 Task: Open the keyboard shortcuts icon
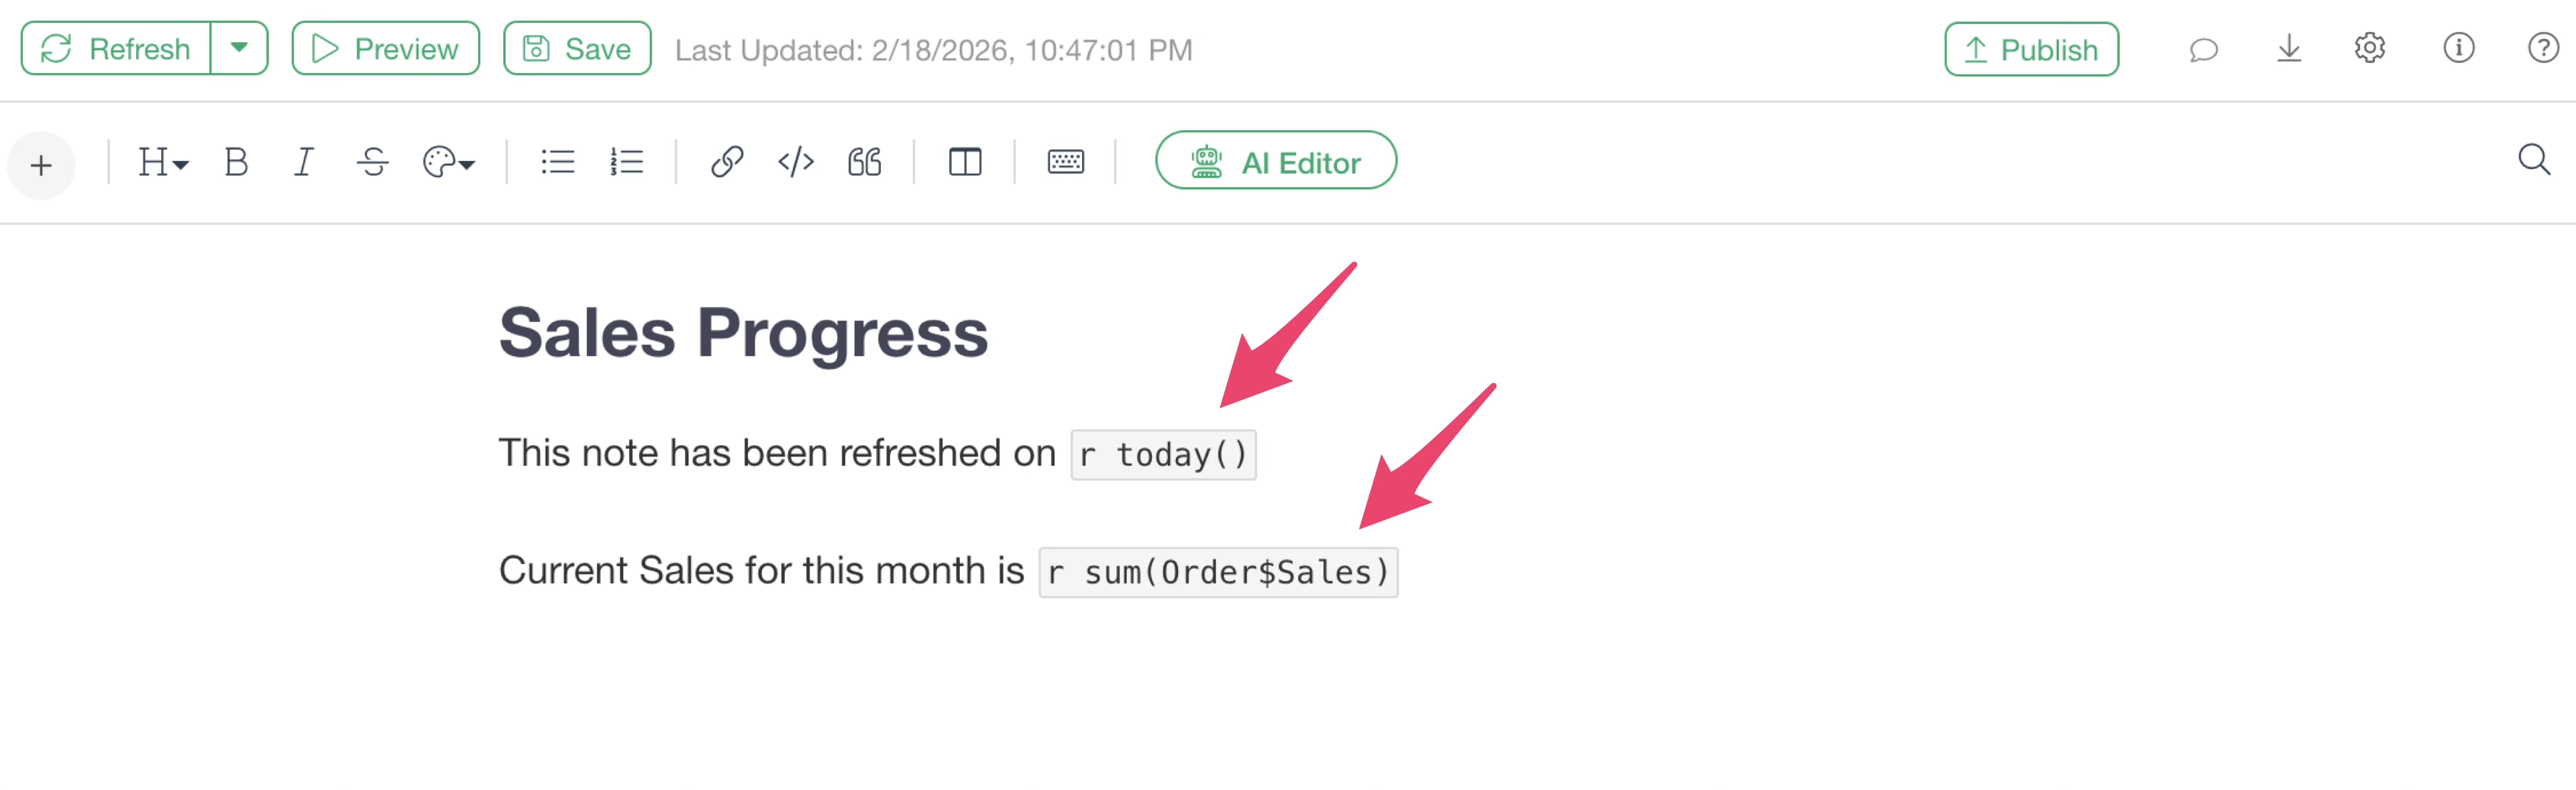pos(1065,162)
